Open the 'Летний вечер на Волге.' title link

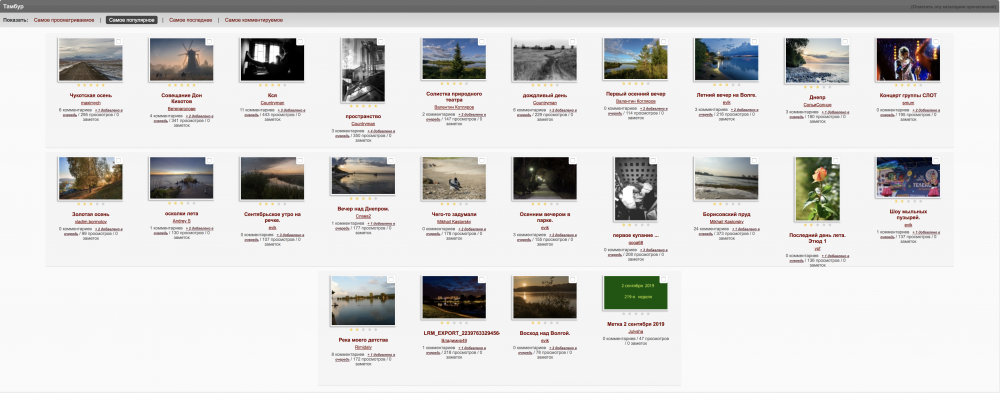726,95
